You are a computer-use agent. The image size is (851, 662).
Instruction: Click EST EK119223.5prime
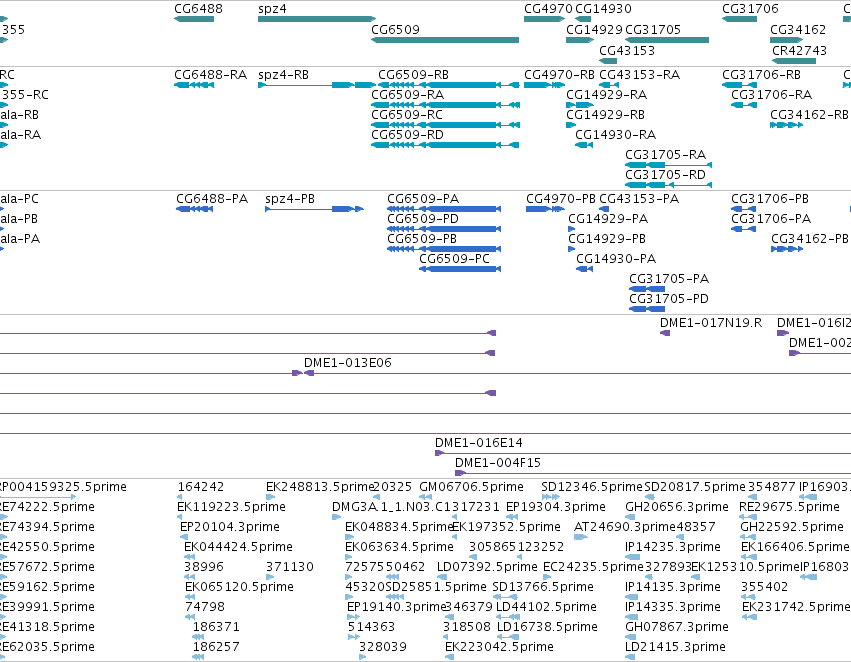click(180, 517)
